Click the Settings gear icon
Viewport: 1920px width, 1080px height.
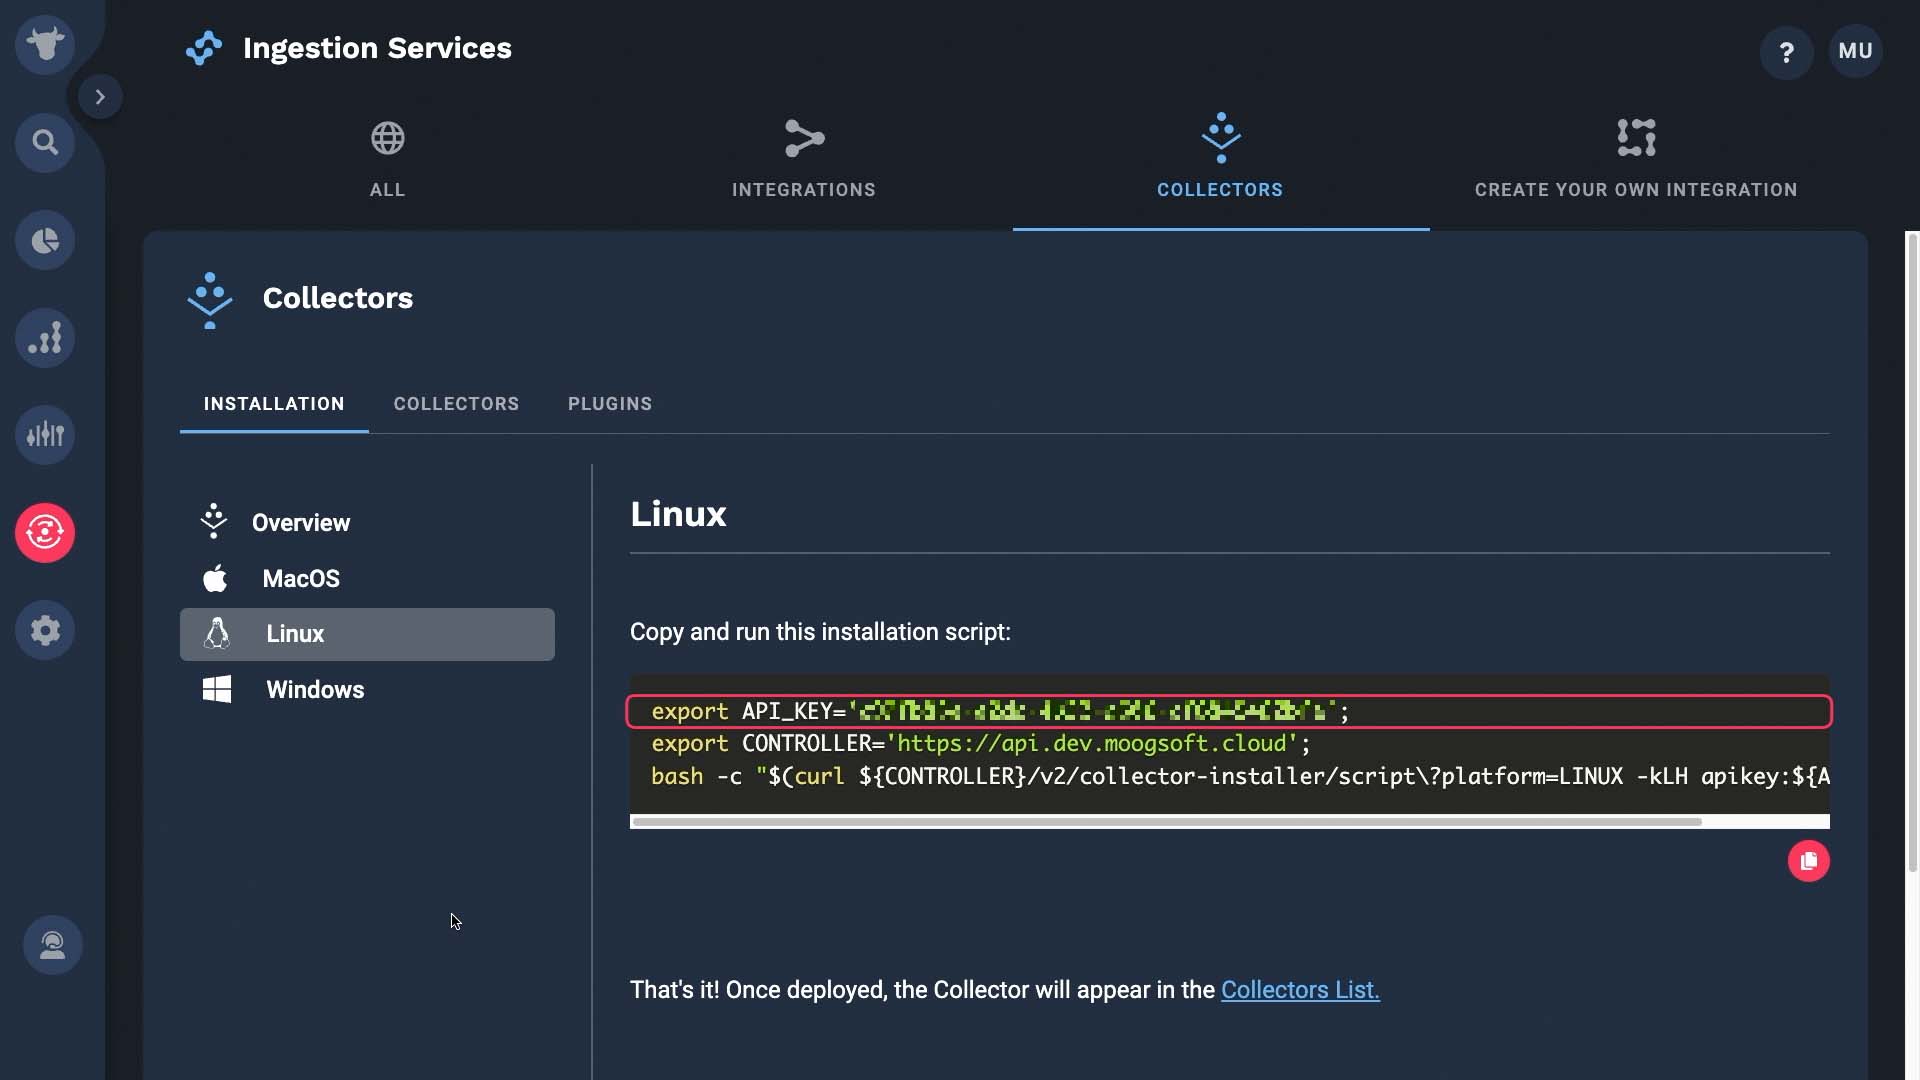(45, 630)
